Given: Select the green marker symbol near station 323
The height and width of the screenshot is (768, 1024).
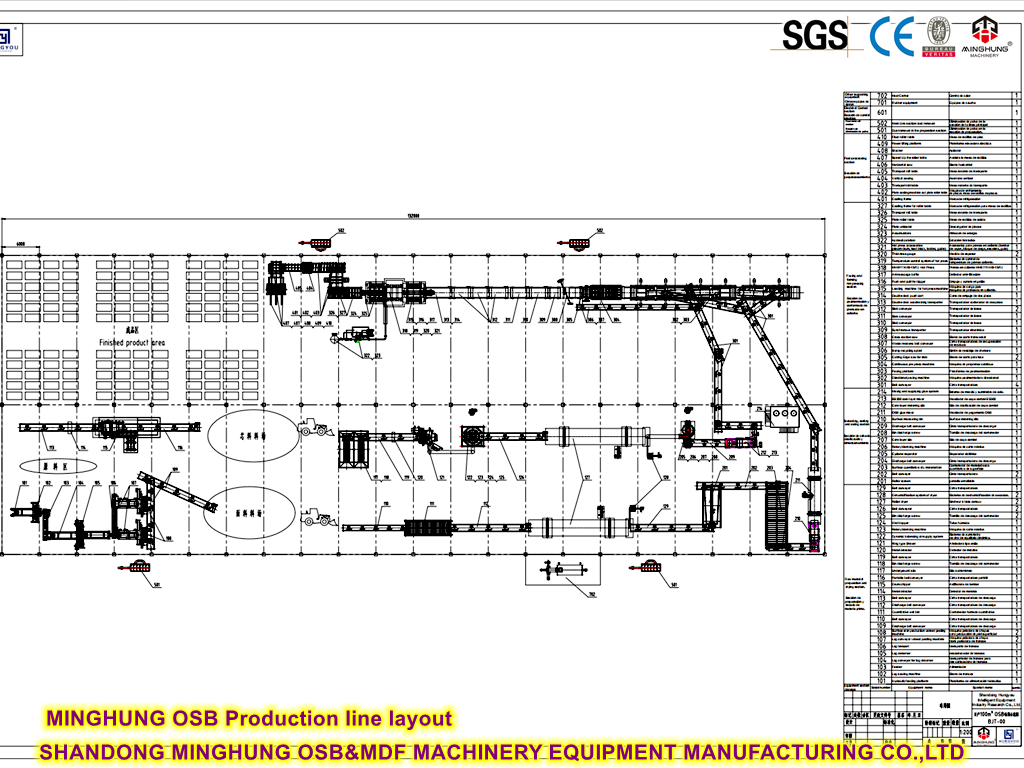Looking at the screenshot, I should [360, 340].
